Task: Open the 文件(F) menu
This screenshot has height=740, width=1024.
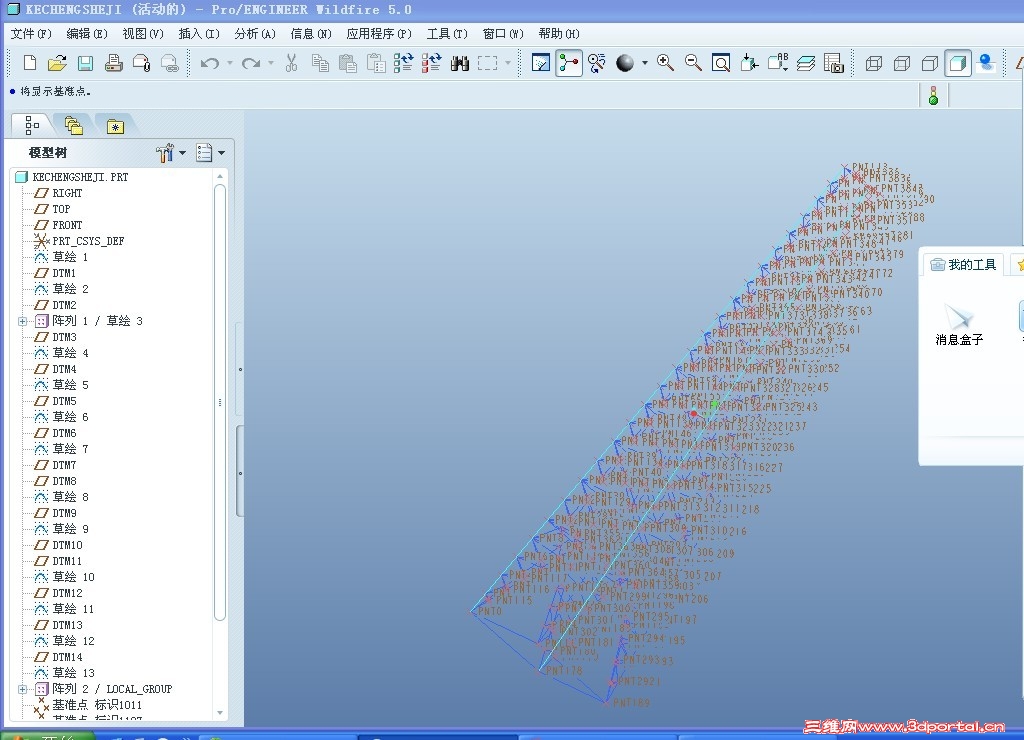Action: [x=31, y=34]
